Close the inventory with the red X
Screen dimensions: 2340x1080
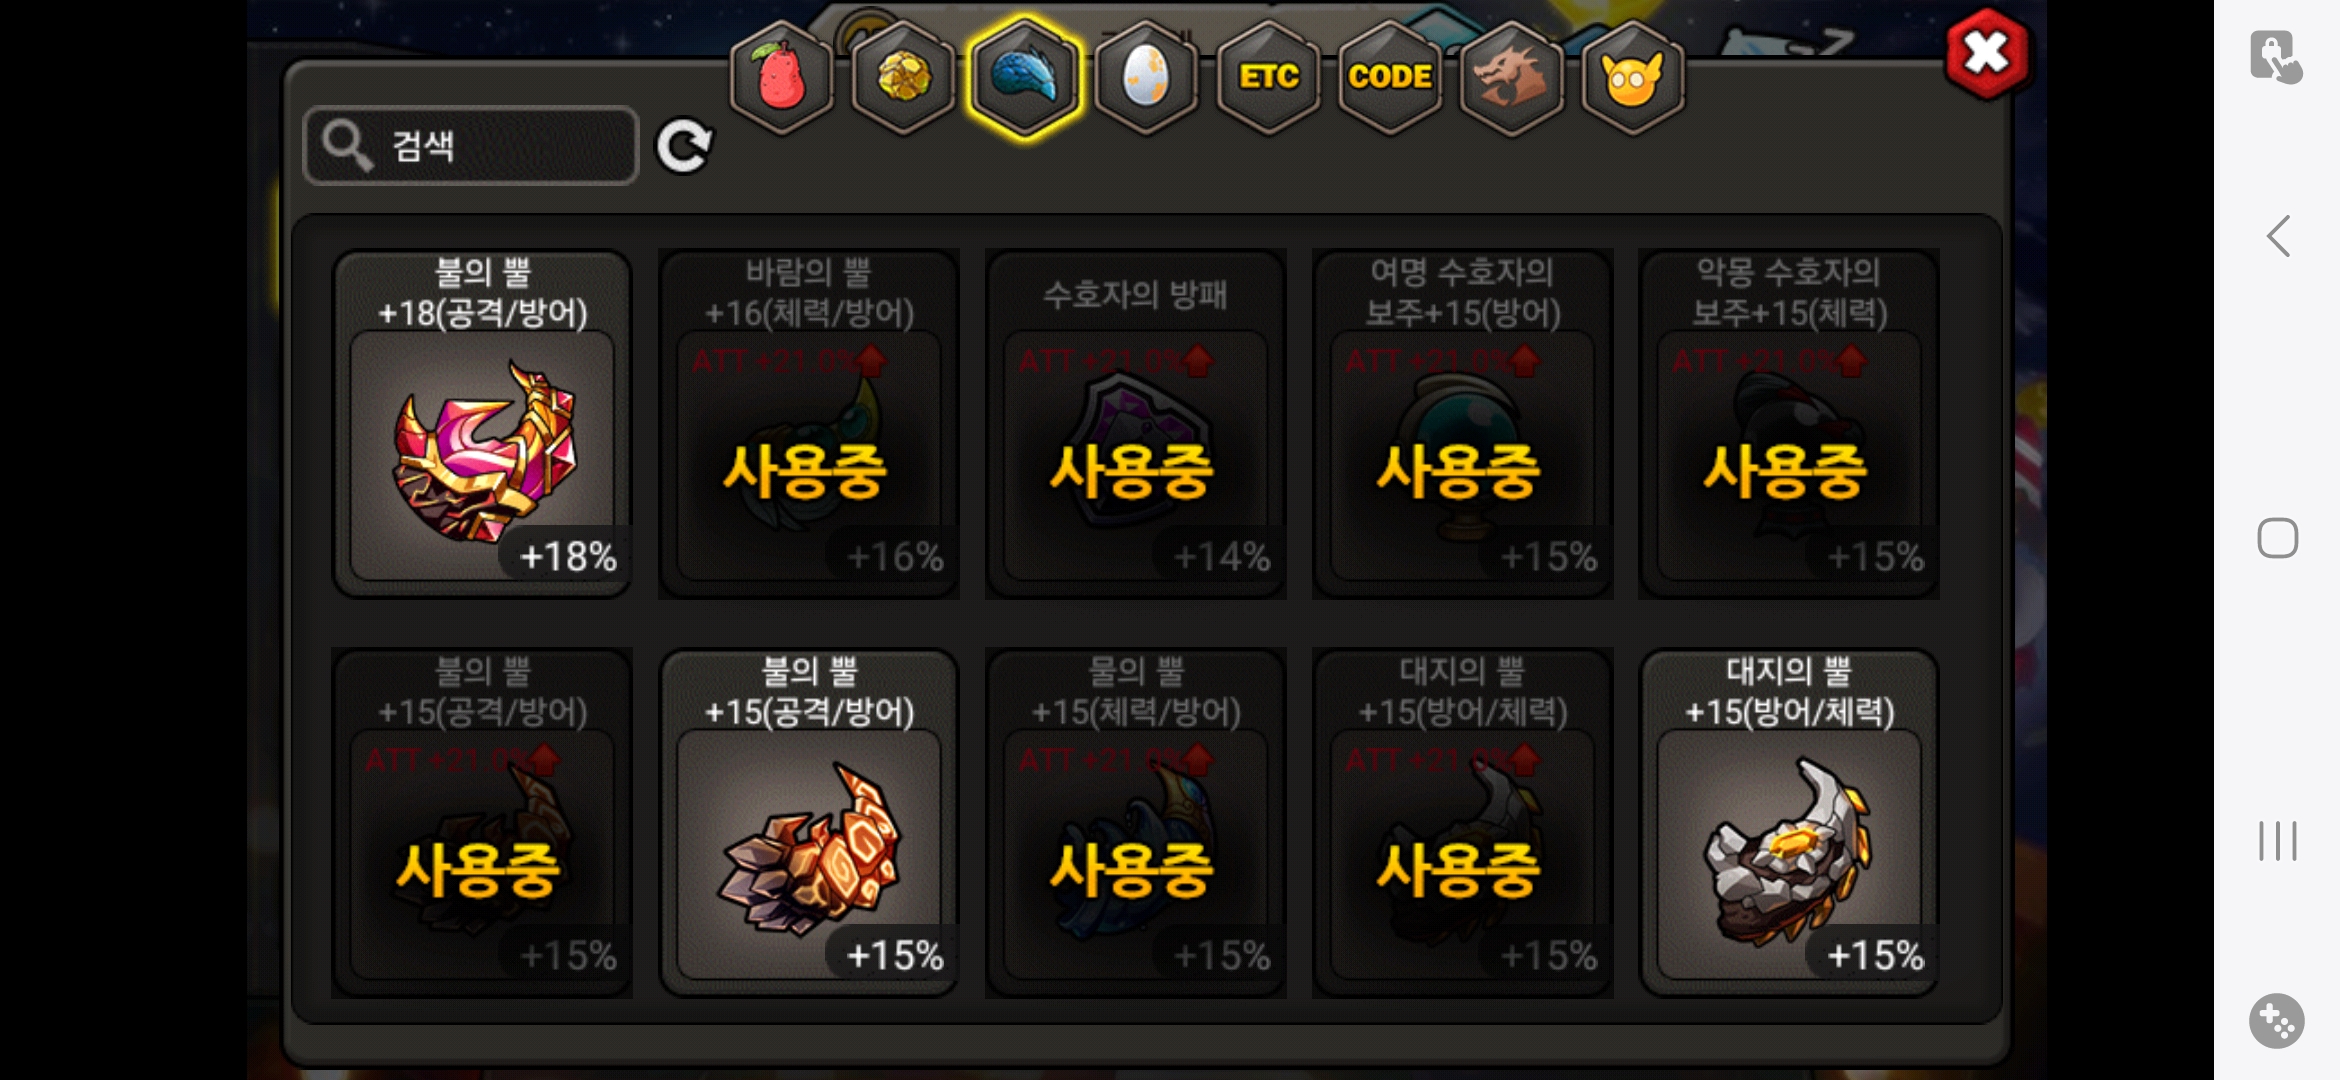pyautogui.click(x=1987, y=54)
